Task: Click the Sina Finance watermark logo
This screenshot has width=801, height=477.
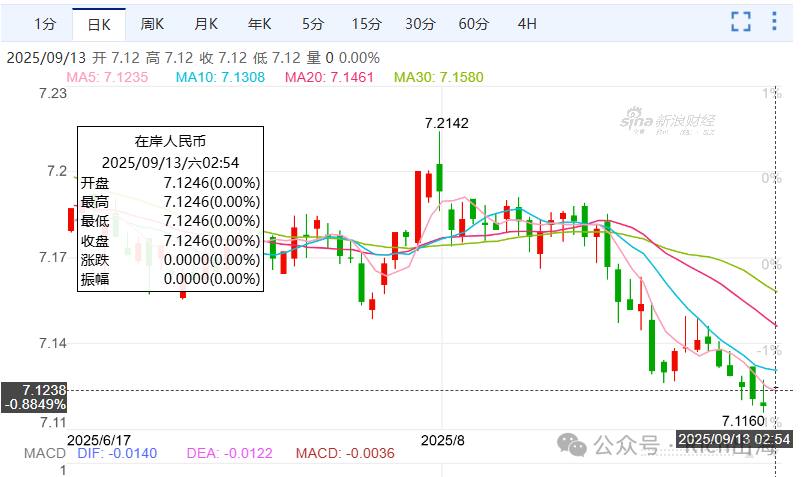Action: (x=667, y=121)
